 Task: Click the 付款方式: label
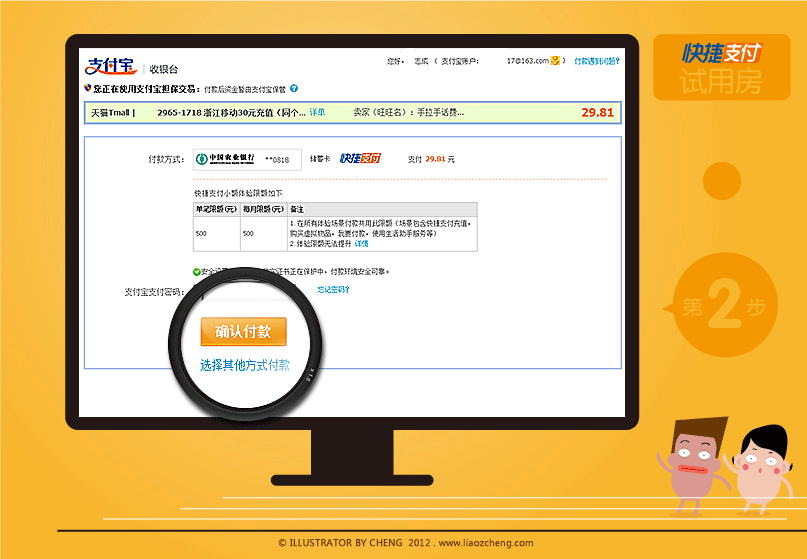pyautogui.click(x=166, y=160)
